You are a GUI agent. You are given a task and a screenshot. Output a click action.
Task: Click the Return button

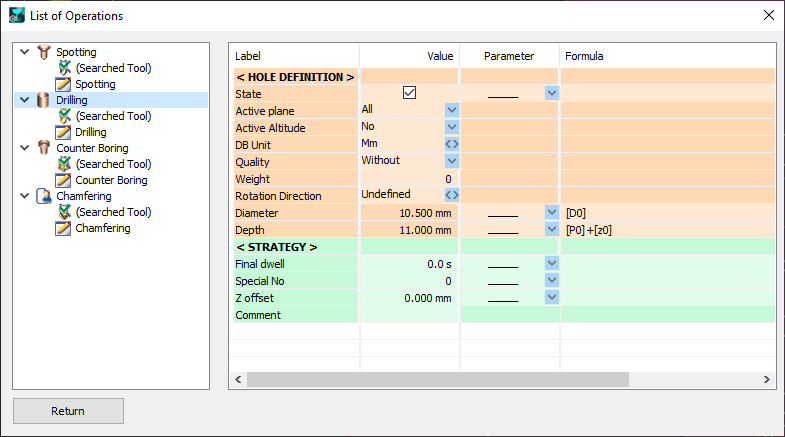[x=68, y=411]
